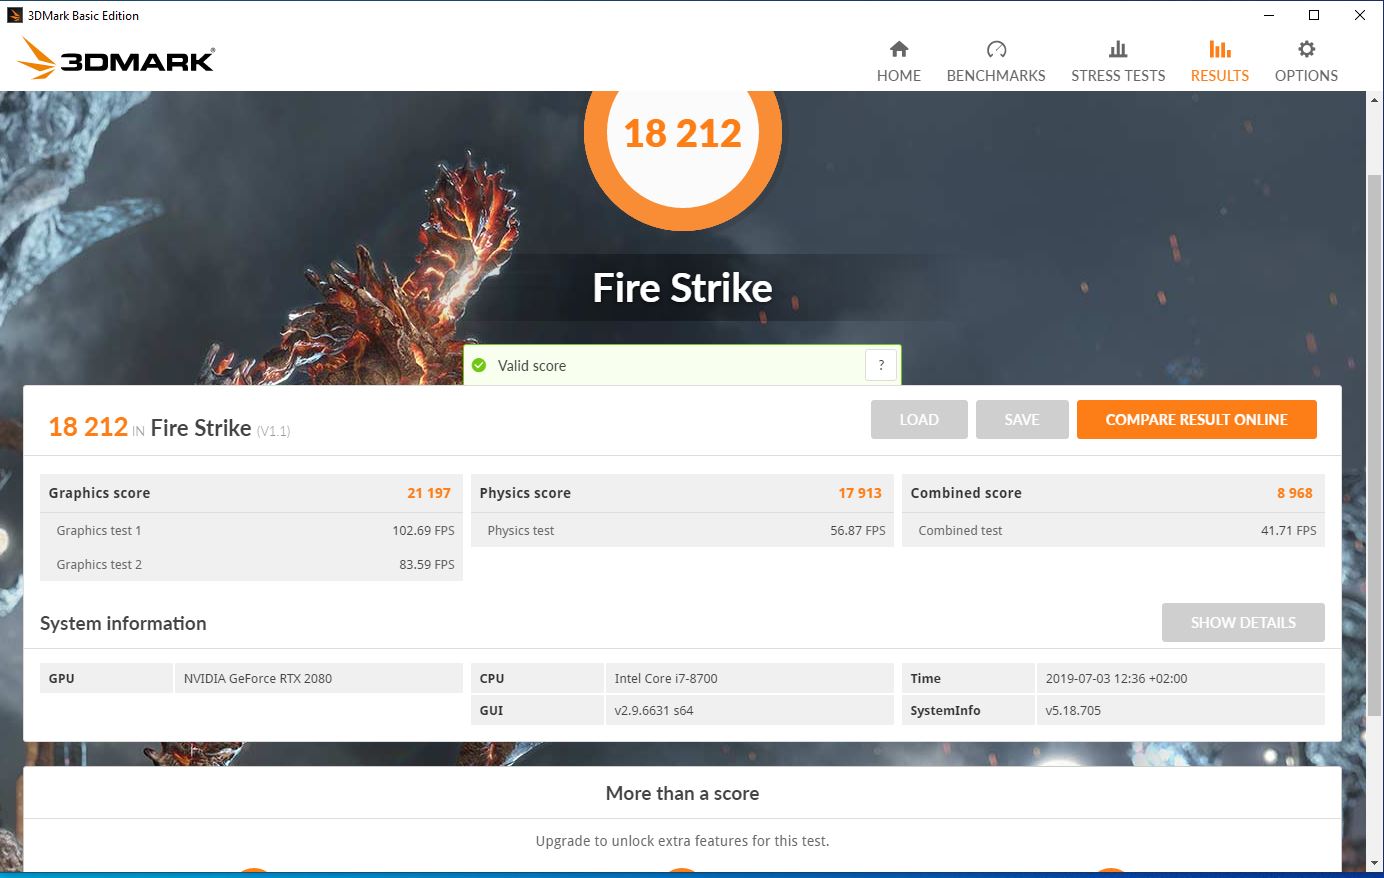The width and height of the screenshot is (1384, 878).
Task: Open the question mark help button
Action: [881, 365]
